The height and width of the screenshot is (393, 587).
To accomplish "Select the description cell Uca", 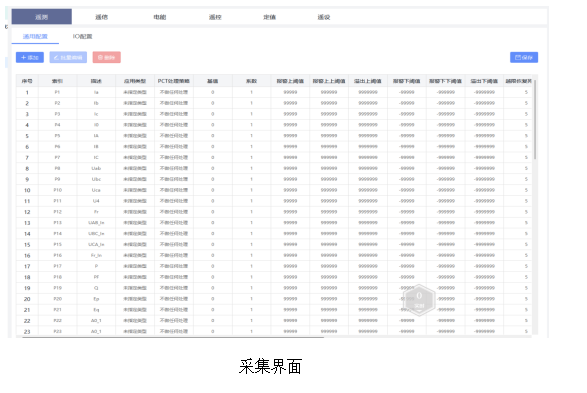I will point(96,190).
